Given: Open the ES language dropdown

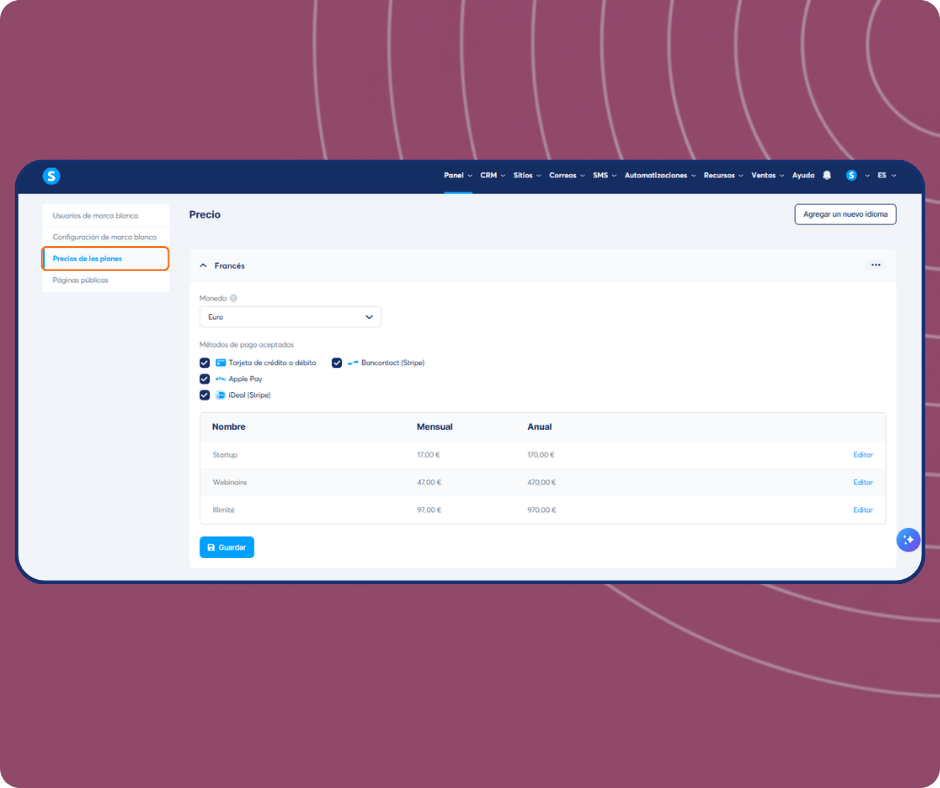Looking at the screenshot, I should 887,175.
